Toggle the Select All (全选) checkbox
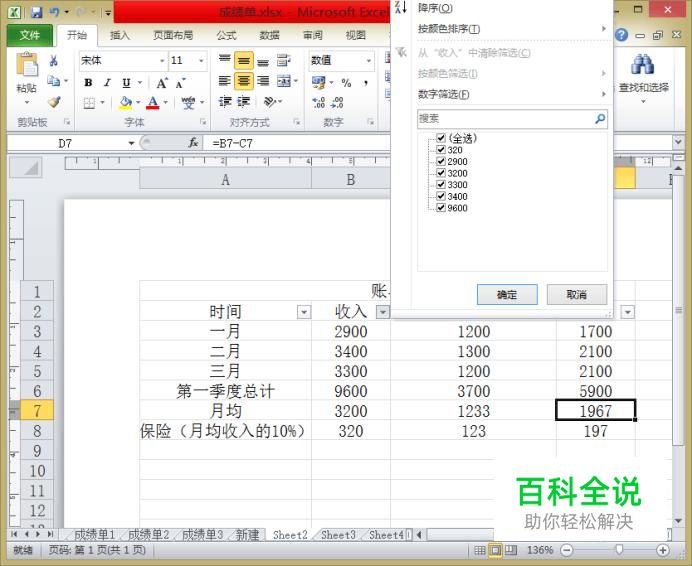Viewport: 692px width, 566px height. (x=440, y=138)
